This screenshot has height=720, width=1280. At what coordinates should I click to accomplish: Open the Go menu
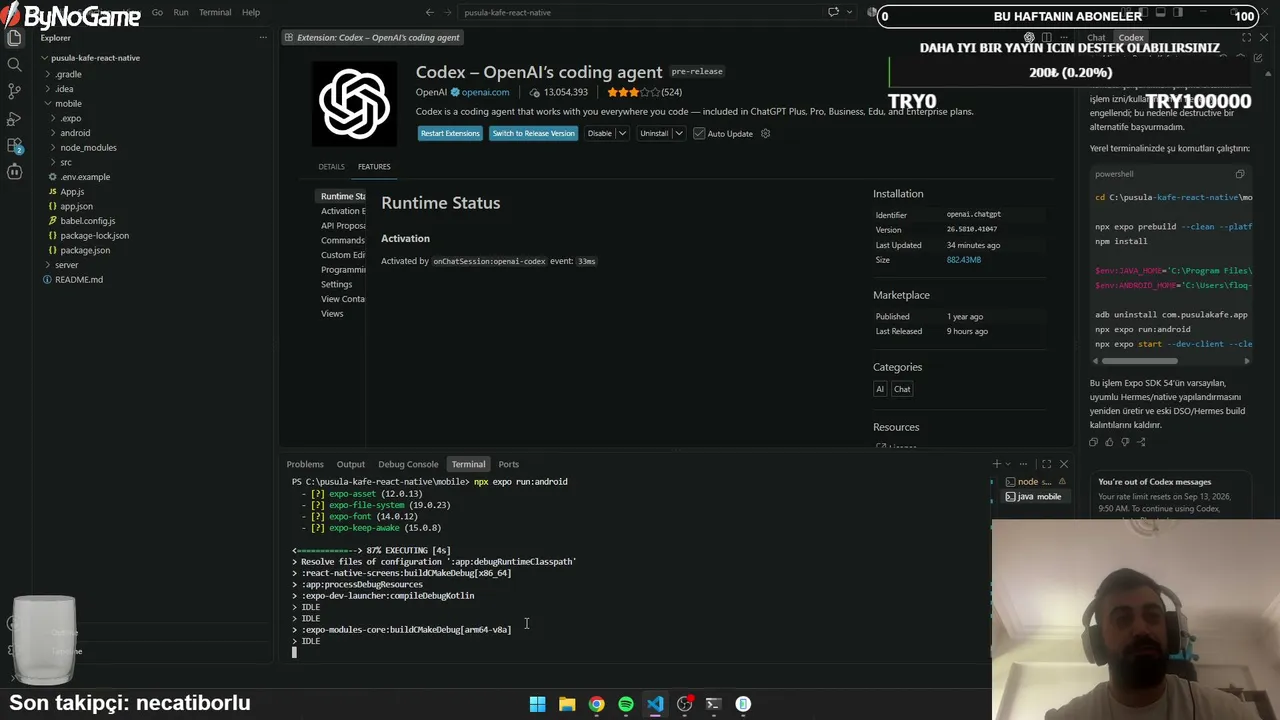click(157, 12)
